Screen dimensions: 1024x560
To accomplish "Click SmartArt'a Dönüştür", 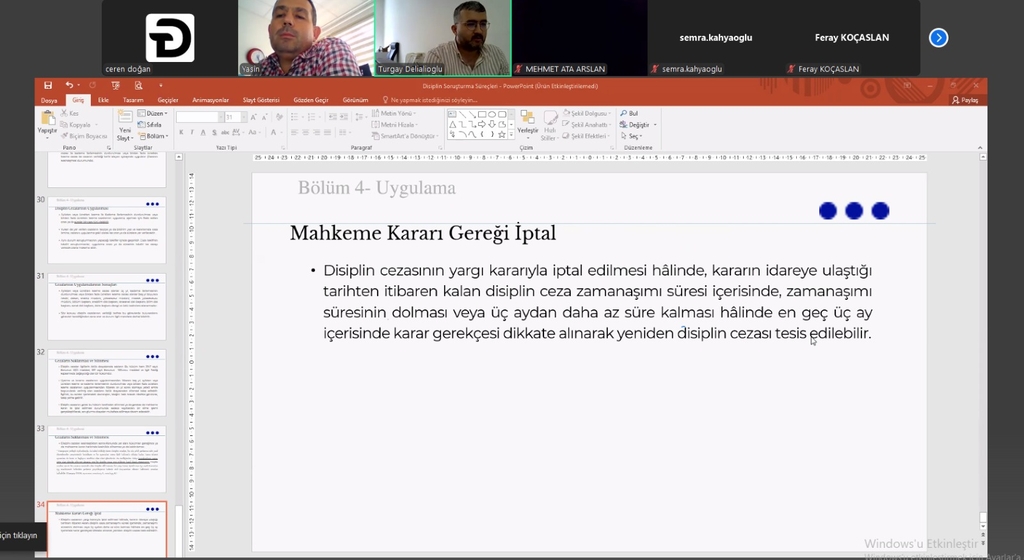I will pos(404,136).
